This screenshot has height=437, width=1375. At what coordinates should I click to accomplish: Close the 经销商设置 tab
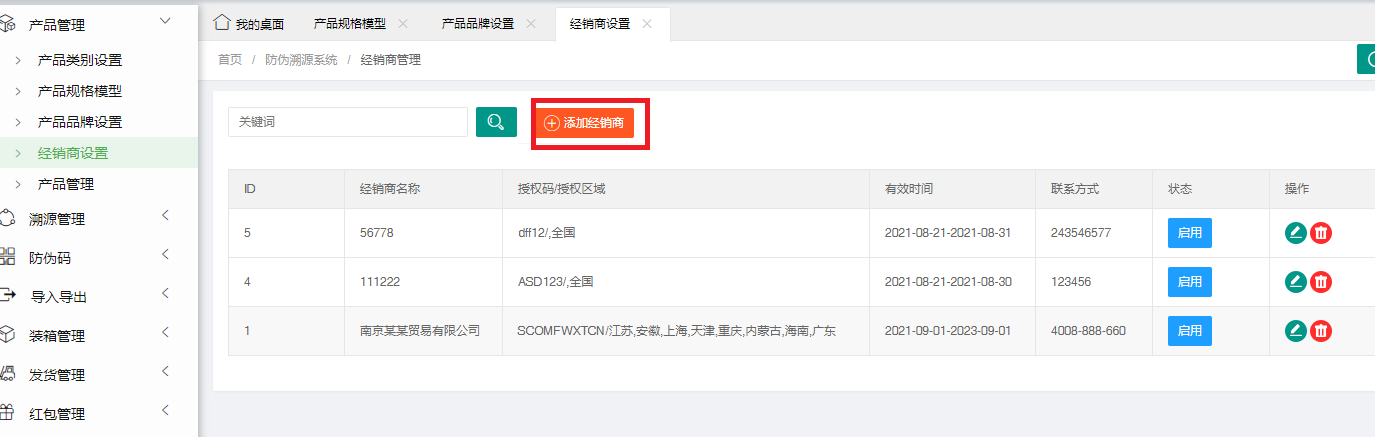coord(647,23)
